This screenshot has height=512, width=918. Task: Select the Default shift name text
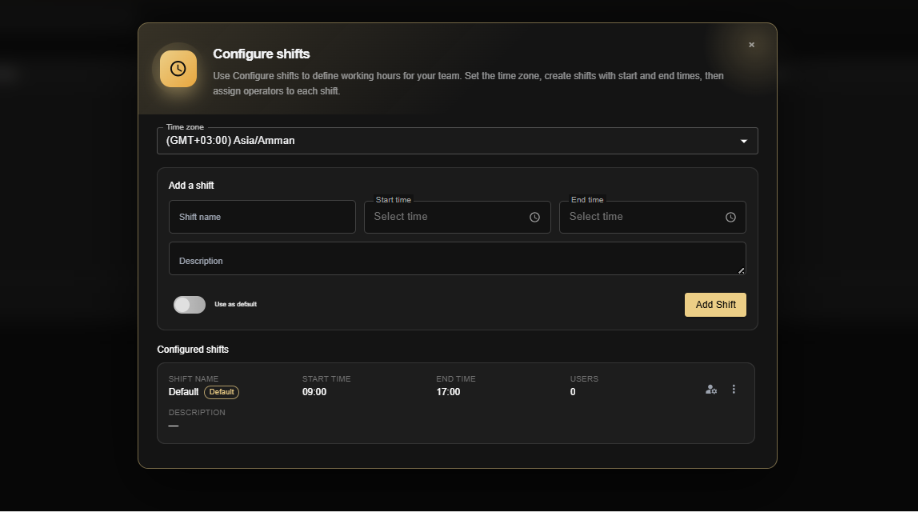[x=183, y=392]
